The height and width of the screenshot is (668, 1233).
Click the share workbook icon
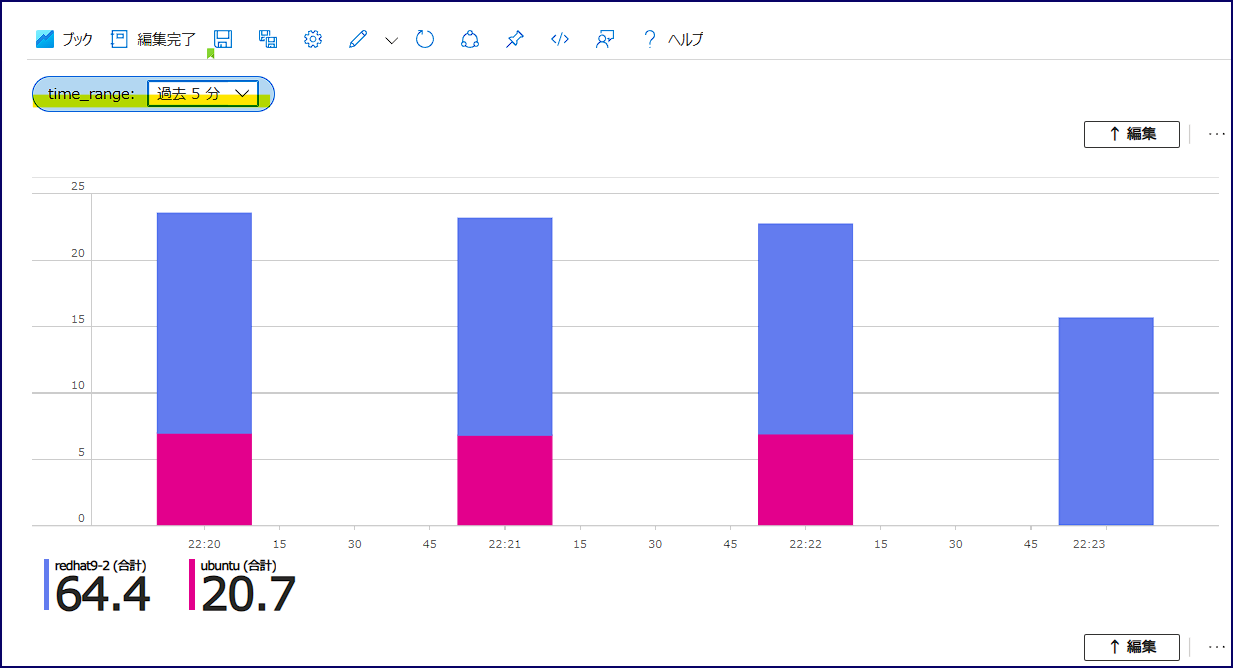pos(470,39)
